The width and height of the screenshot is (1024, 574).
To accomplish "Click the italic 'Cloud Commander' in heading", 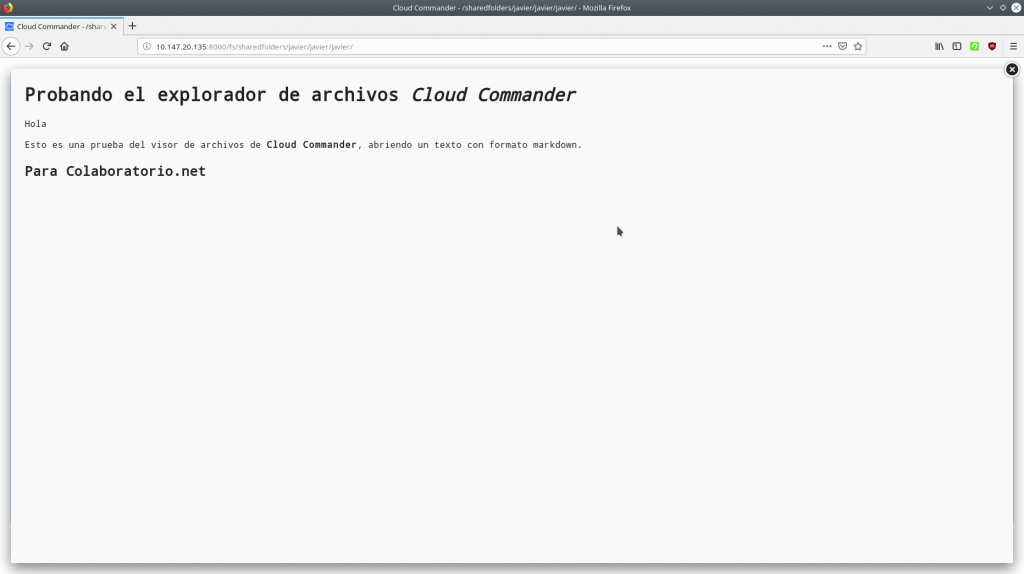I will (x=493, y=95).
